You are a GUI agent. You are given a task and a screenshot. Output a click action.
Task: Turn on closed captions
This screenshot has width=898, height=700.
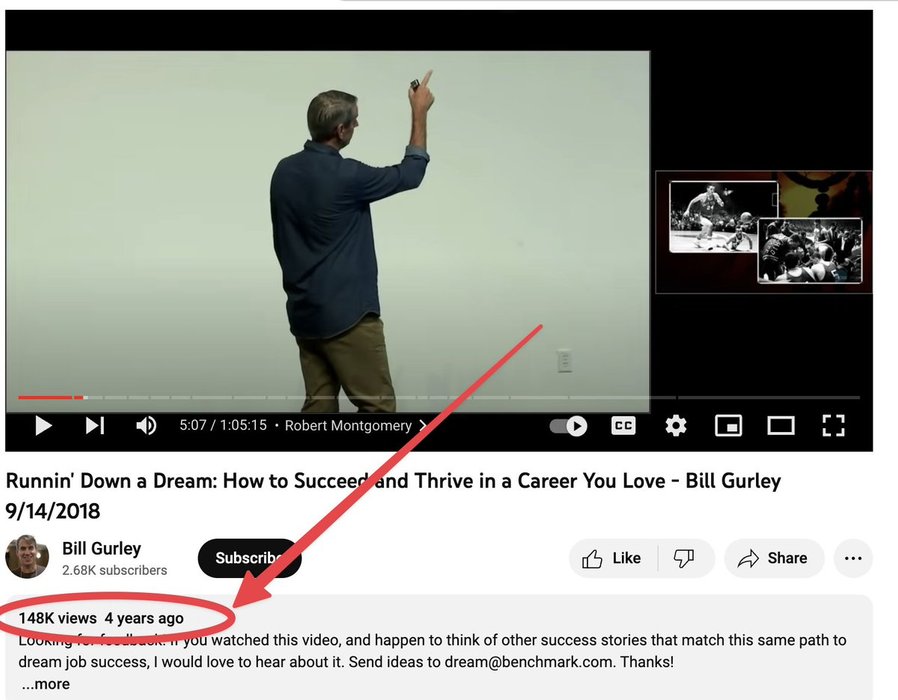point(623,426)
